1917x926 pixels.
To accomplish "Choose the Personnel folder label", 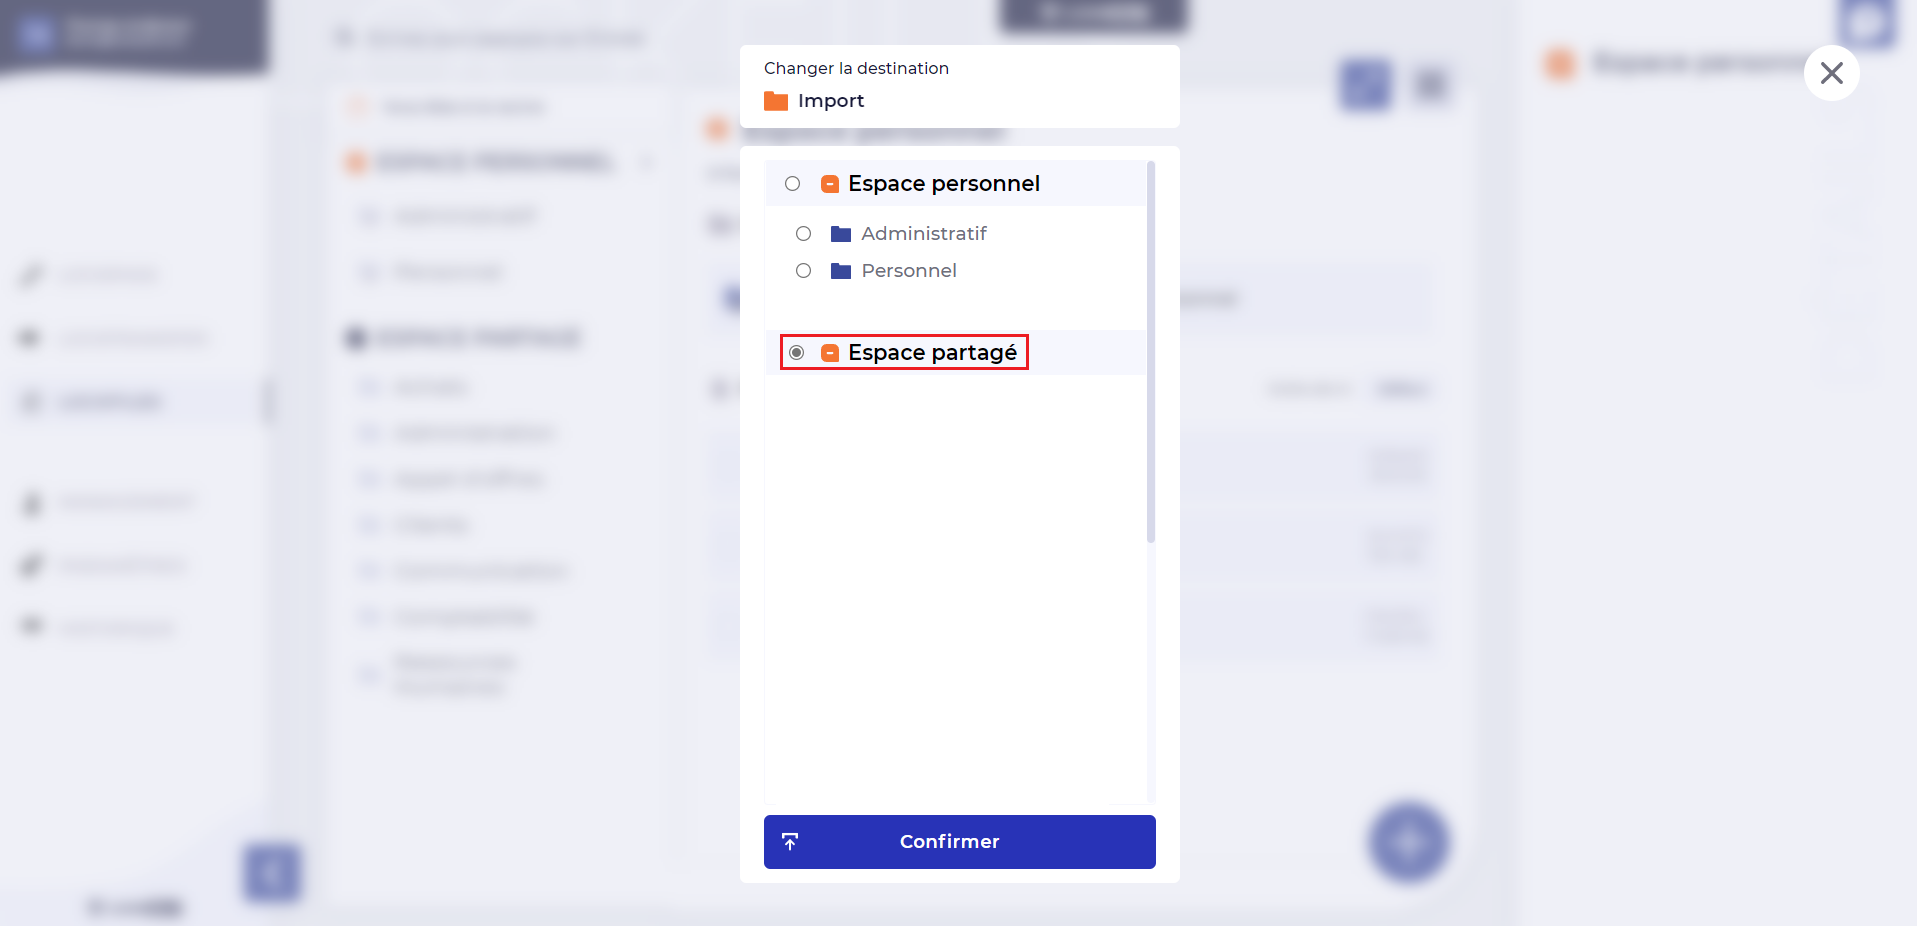I will [909, 271].
